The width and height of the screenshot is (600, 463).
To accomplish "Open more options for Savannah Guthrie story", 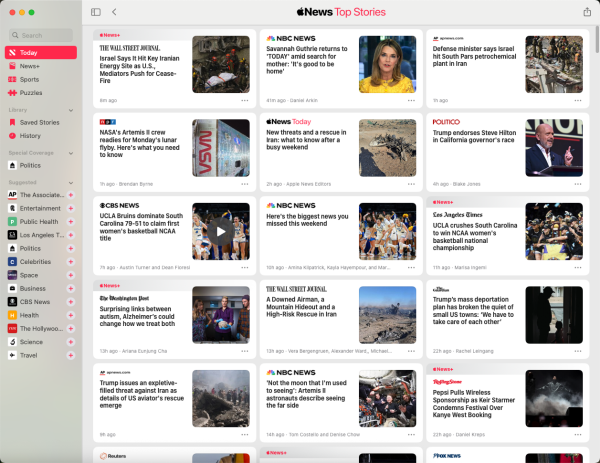I will [x=411, y=101].
